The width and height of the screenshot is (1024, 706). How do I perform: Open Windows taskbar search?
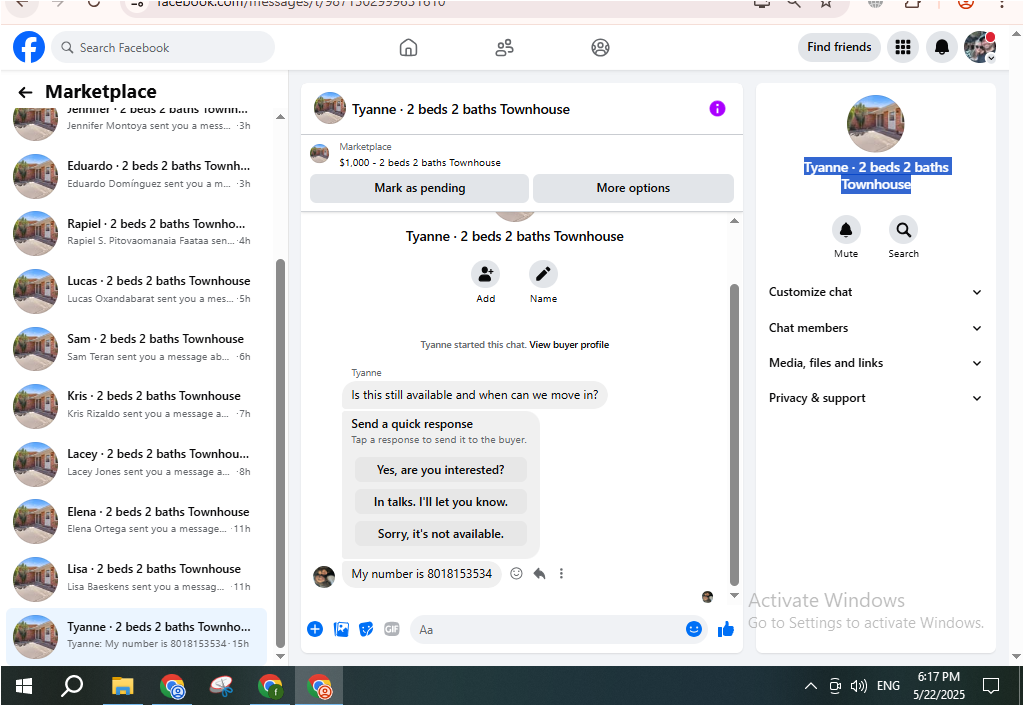pyautogui.click(x=72, y=686)
